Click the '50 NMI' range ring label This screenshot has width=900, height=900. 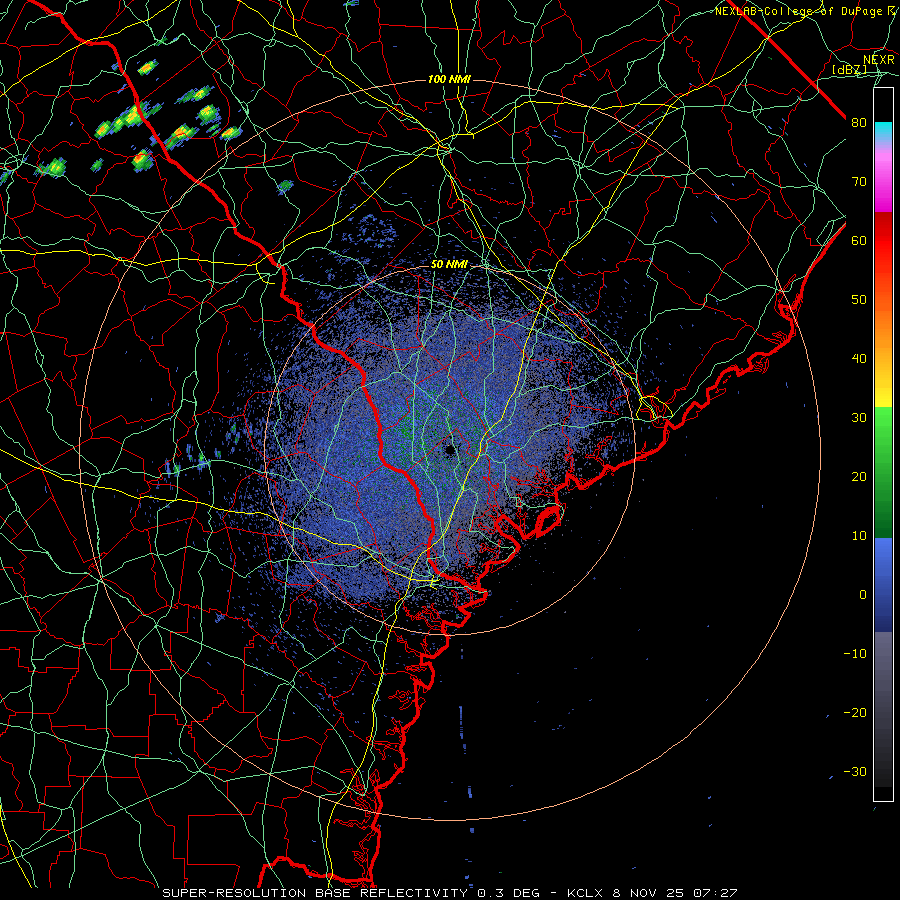tap(449, 265)
